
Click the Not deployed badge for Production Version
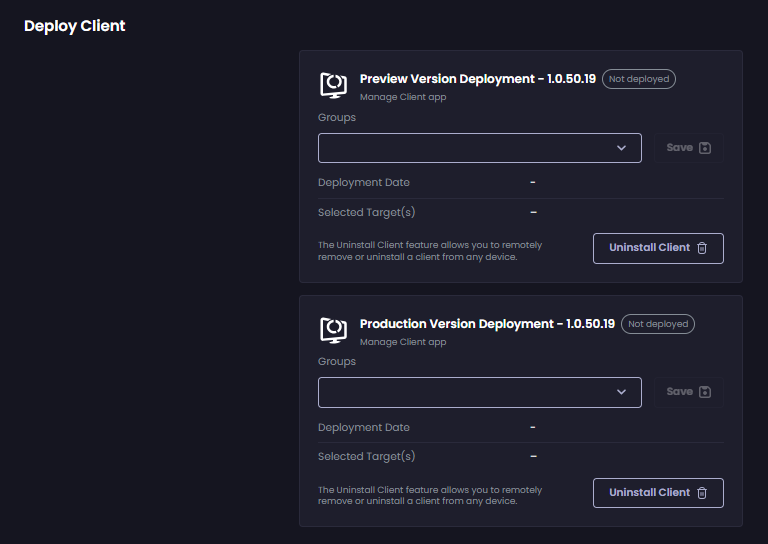click(x=658, y=324)
